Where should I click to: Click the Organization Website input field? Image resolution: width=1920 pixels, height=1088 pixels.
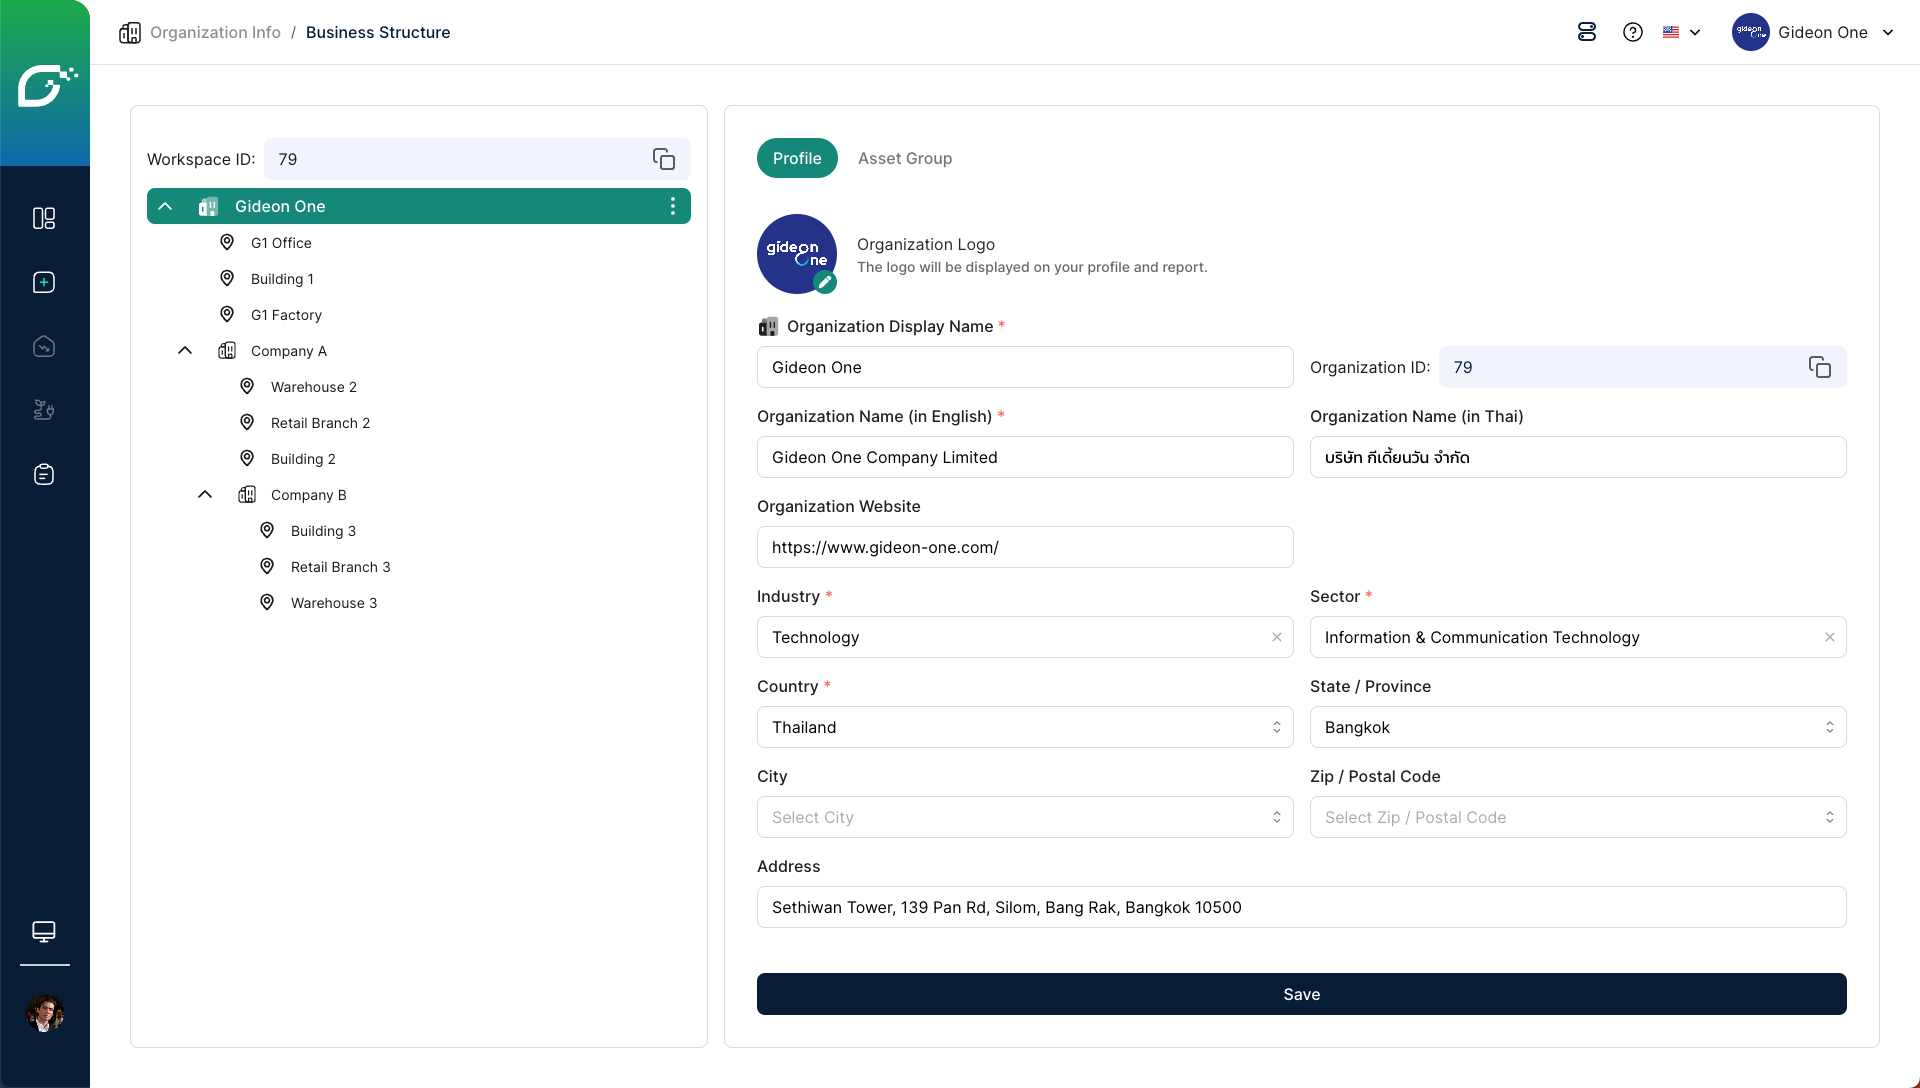(x=1024, y=547)
